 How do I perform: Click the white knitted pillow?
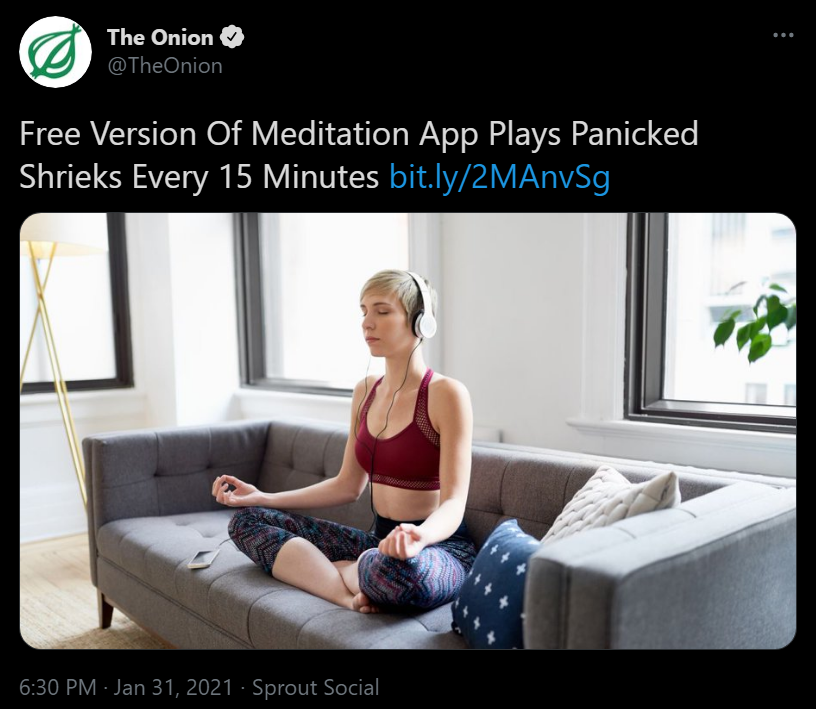pos(609,503)
